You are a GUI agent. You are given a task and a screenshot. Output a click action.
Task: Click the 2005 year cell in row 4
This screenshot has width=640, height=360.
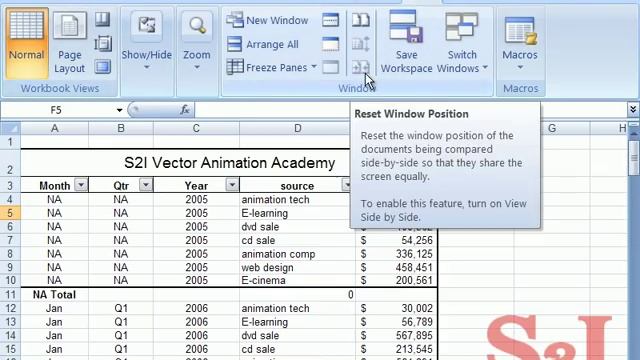196,200
